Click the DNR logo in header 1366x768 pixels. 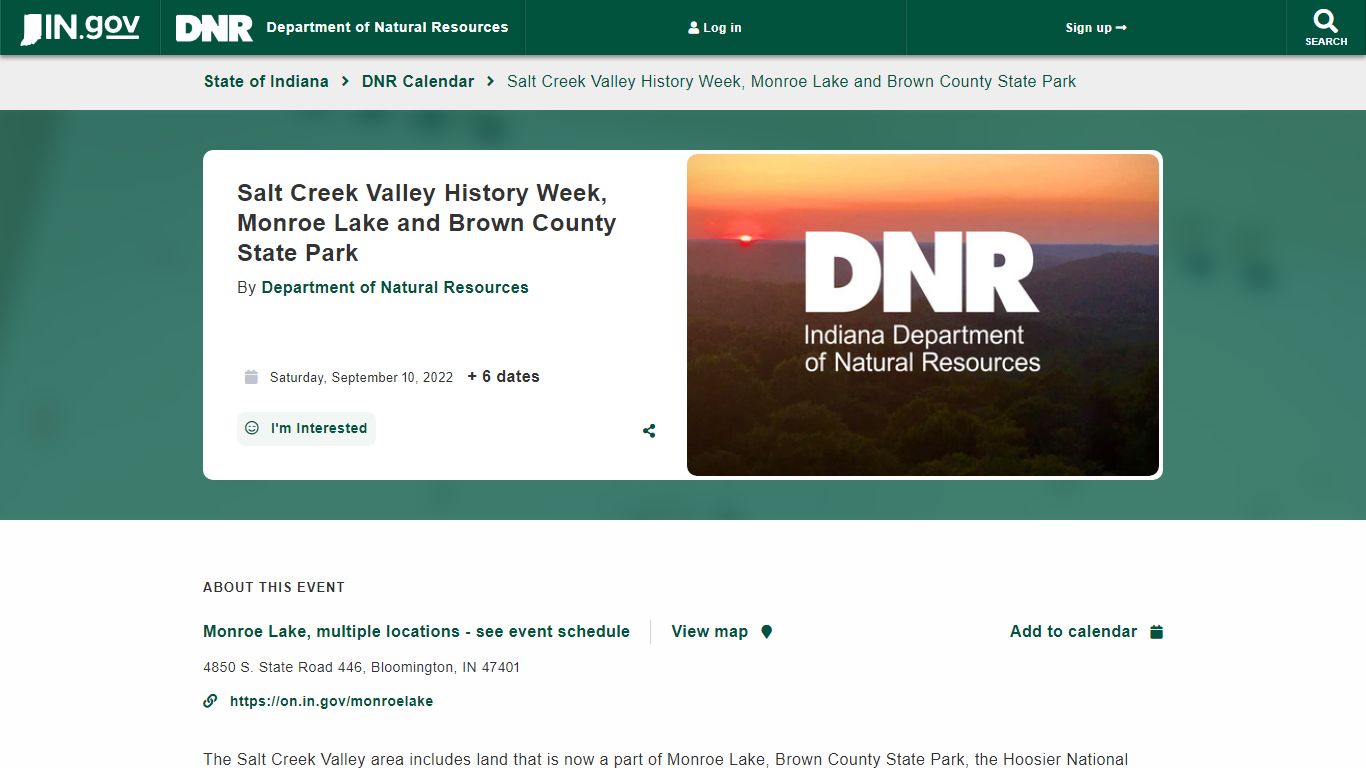214,28
